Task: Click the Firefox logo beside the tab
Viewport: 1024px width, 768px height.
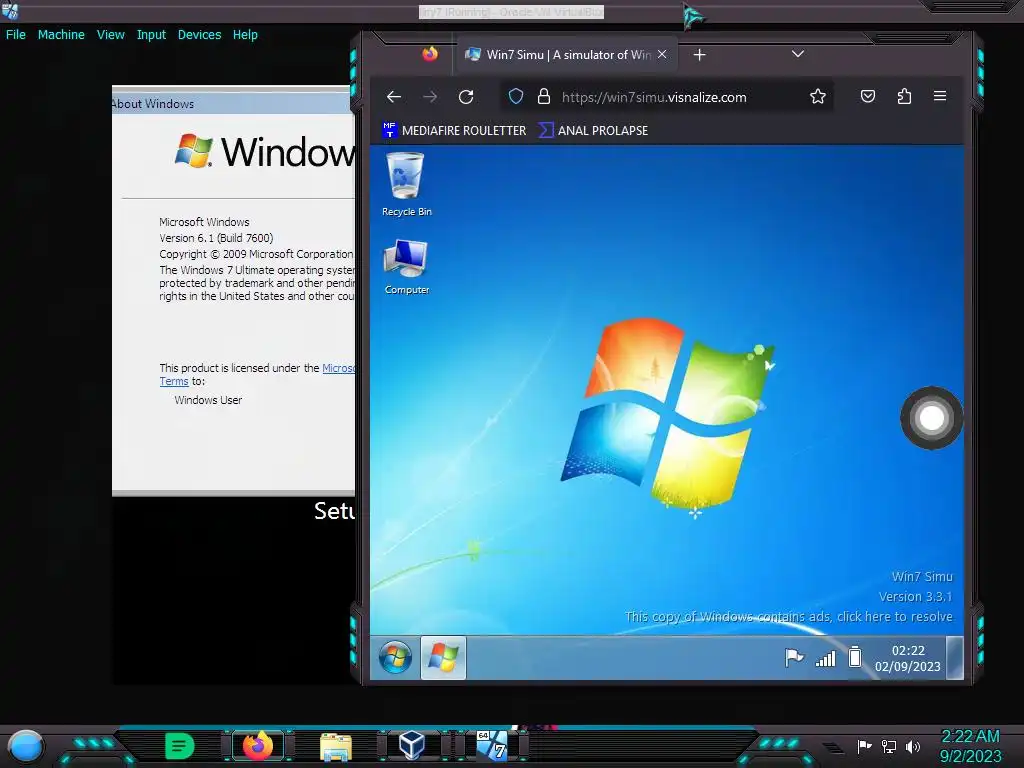Action: pos(430,54)
